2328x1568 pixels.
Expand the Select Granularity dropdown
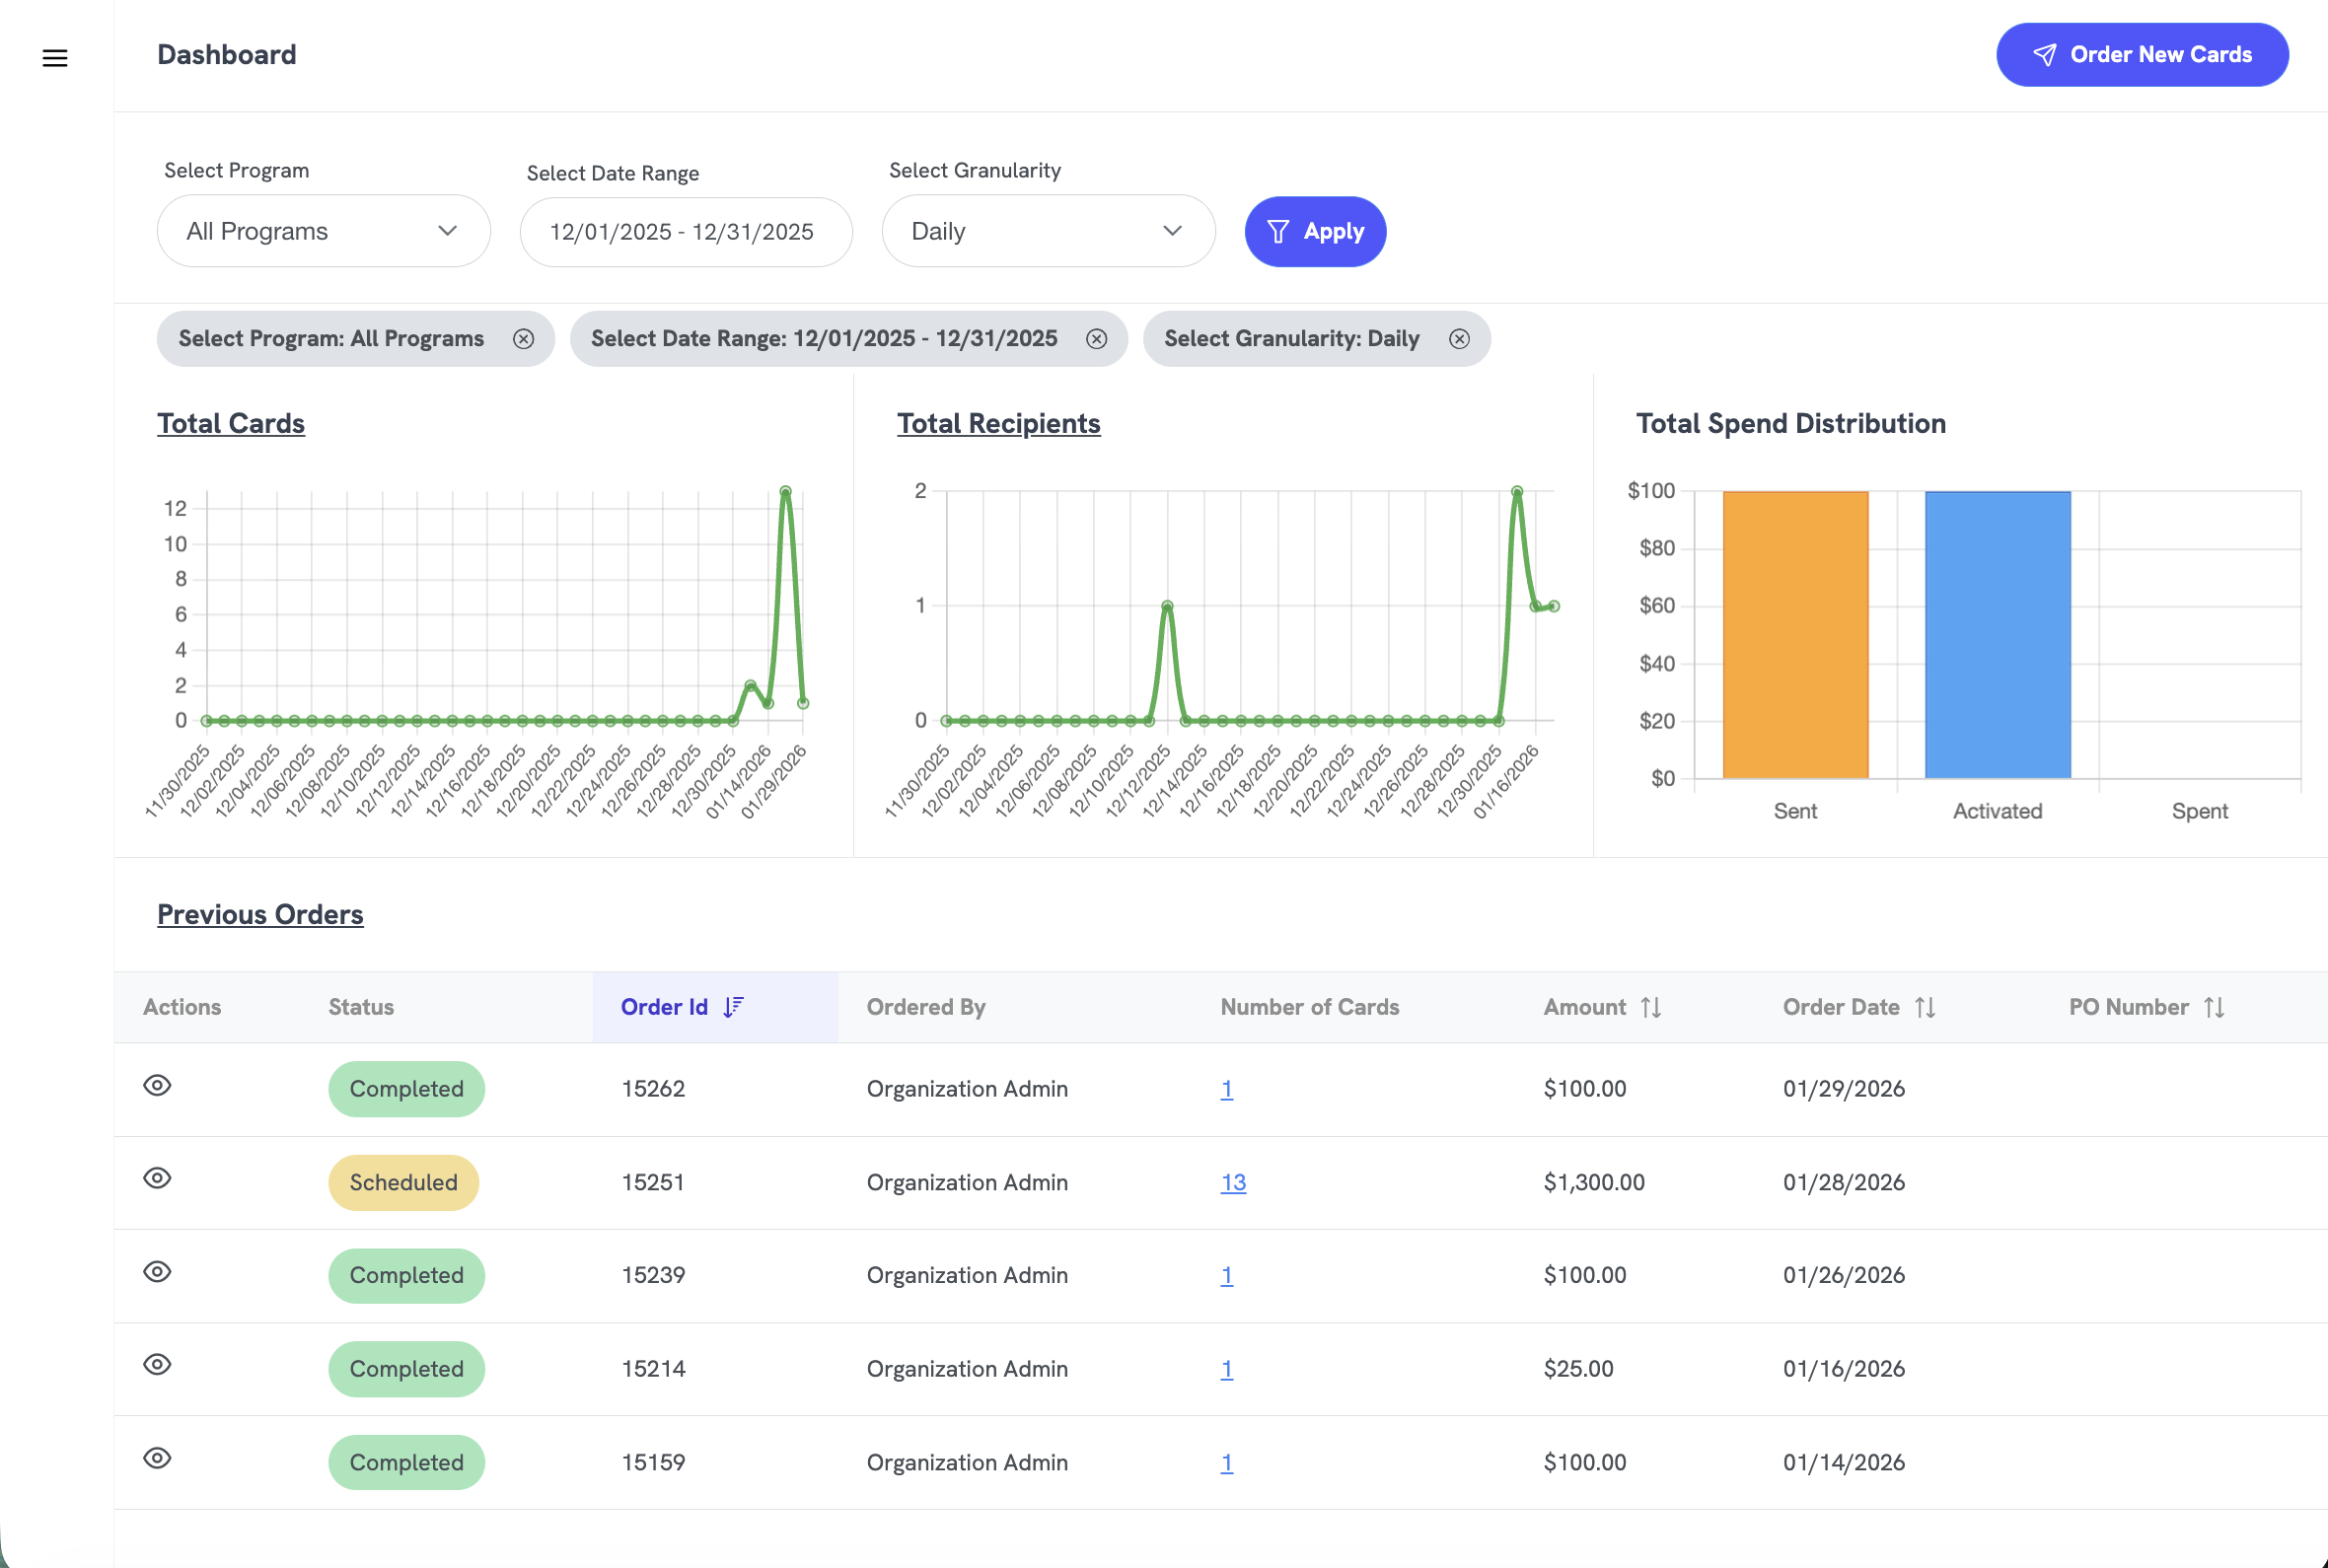coord(1047,231)
